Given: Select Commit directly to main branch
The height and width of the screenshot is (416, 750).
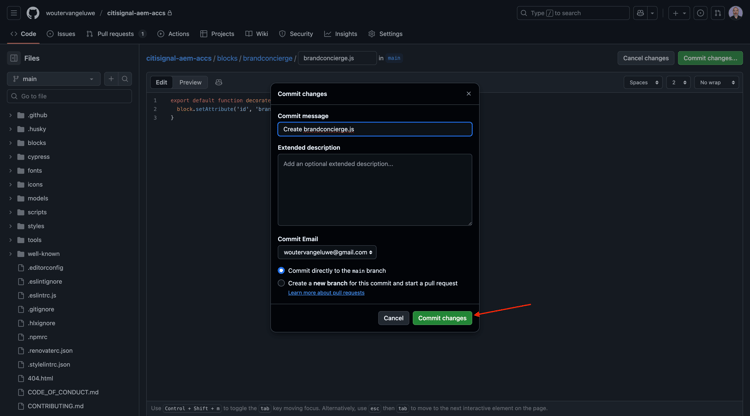Looking at the screenshot, I should 281,271.
